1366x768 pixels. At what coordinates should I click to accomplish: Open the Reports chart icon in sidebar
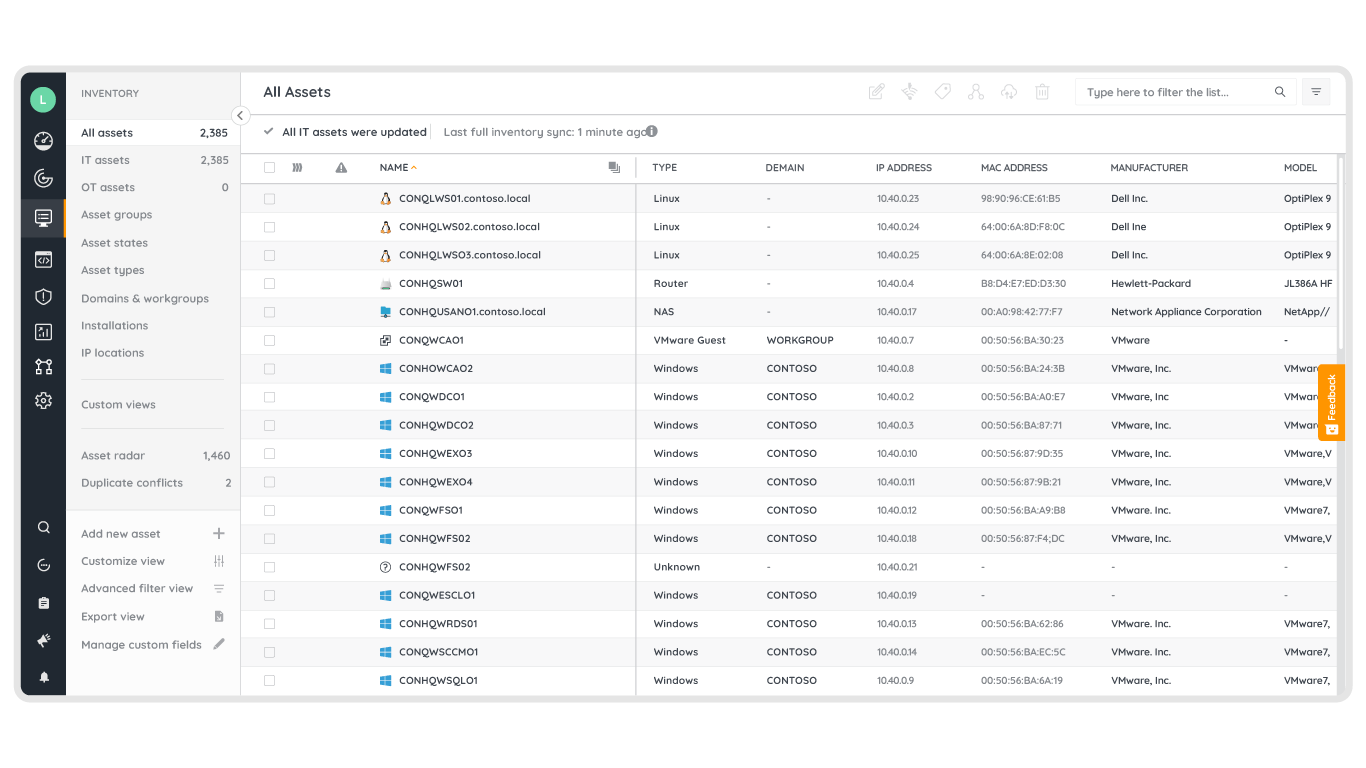(x=42, y=331)
